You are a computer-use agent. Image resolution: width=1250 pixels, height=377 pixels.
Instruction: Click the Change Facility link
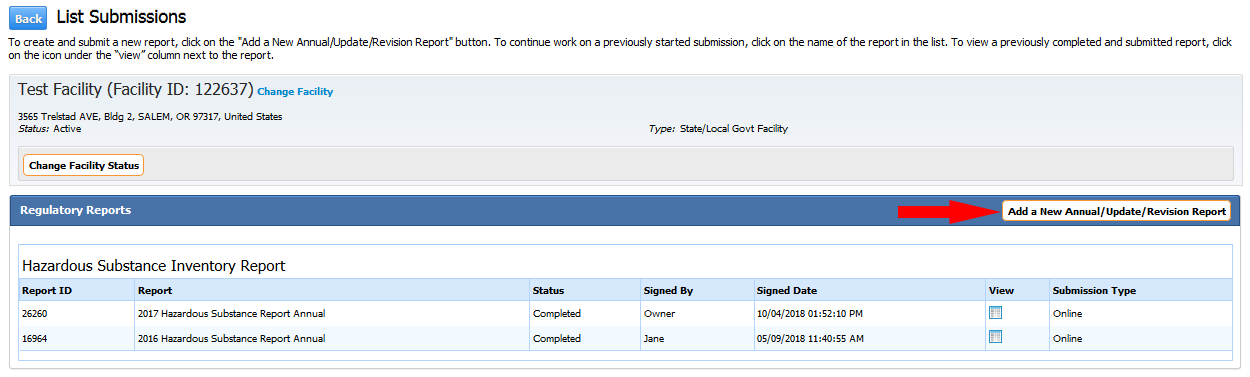coord(295,92)
